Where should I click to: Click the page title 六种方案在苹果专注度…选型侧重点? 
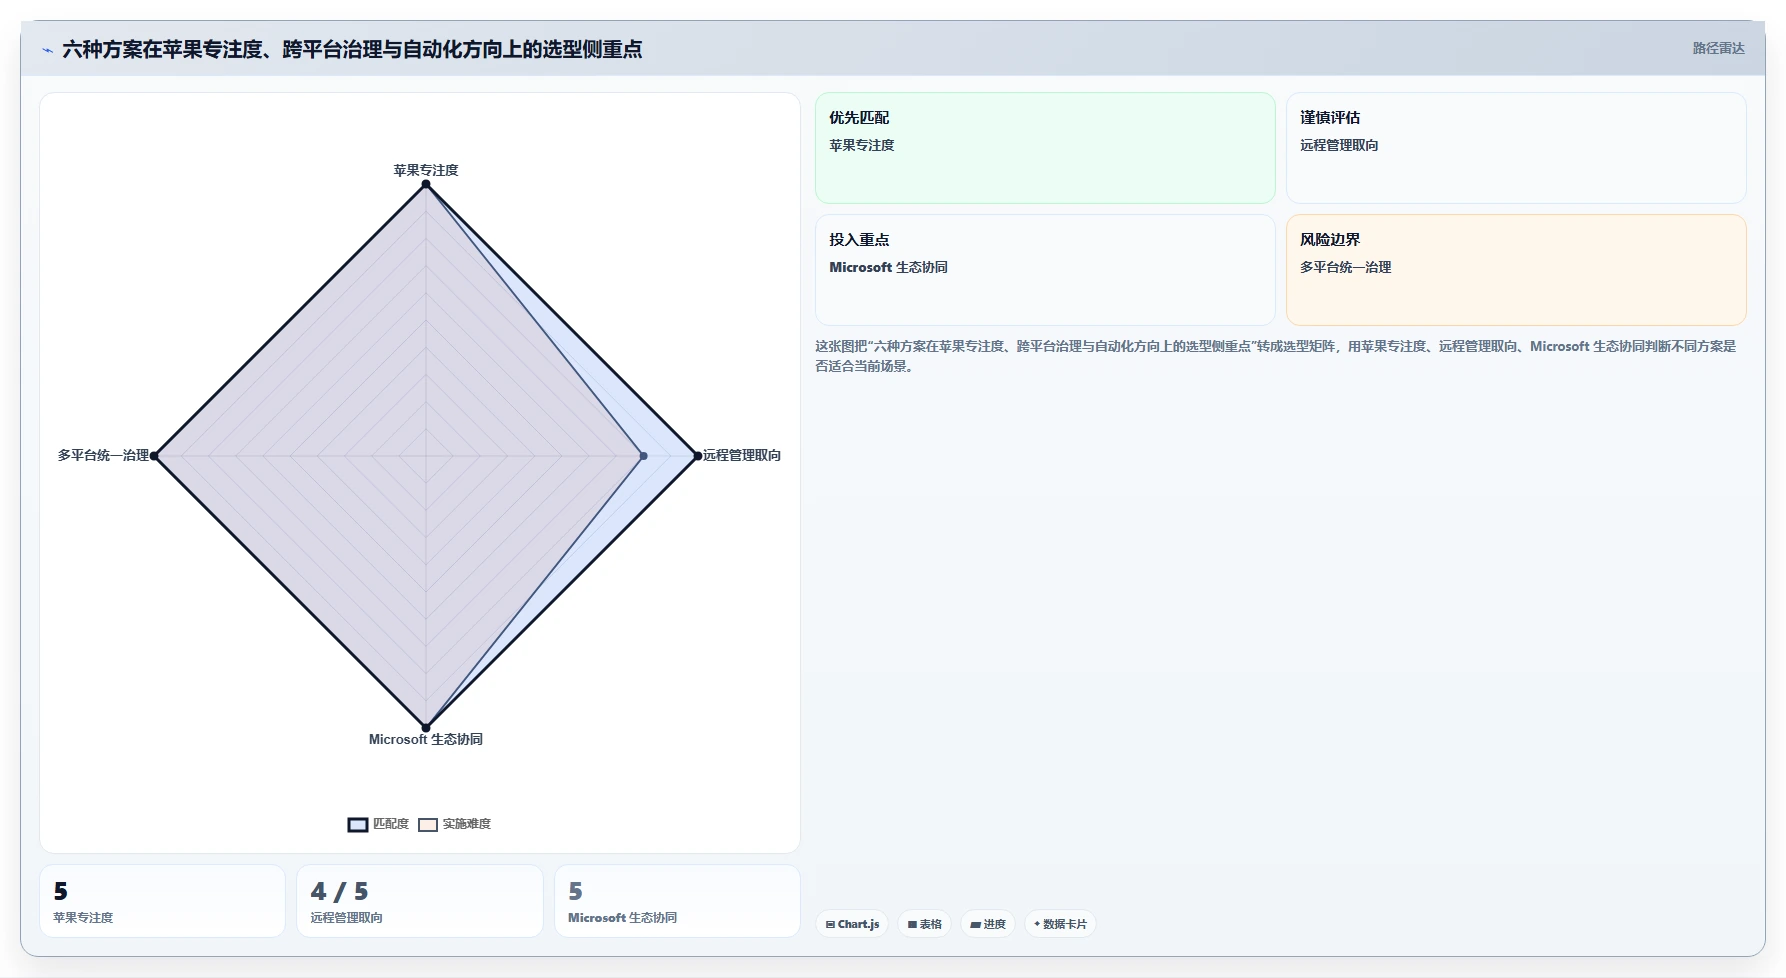pos(352,49)
